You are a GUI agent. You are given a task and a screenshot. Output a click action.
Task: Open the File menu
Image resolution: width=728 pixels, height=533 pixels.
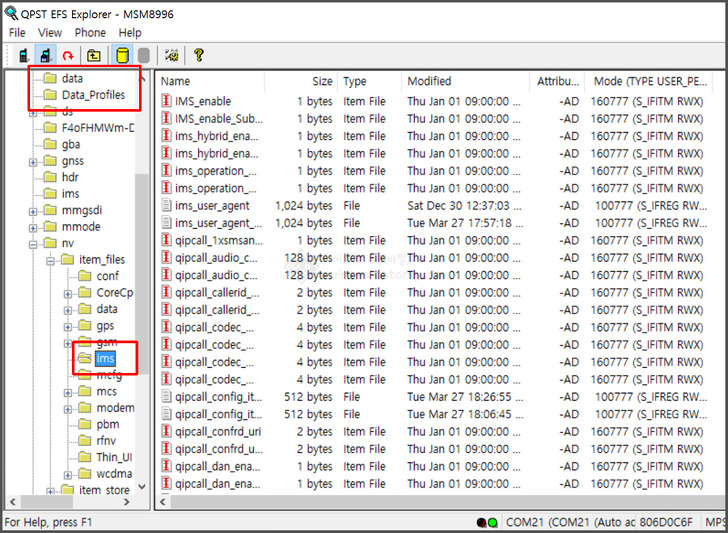click(17, 33)
